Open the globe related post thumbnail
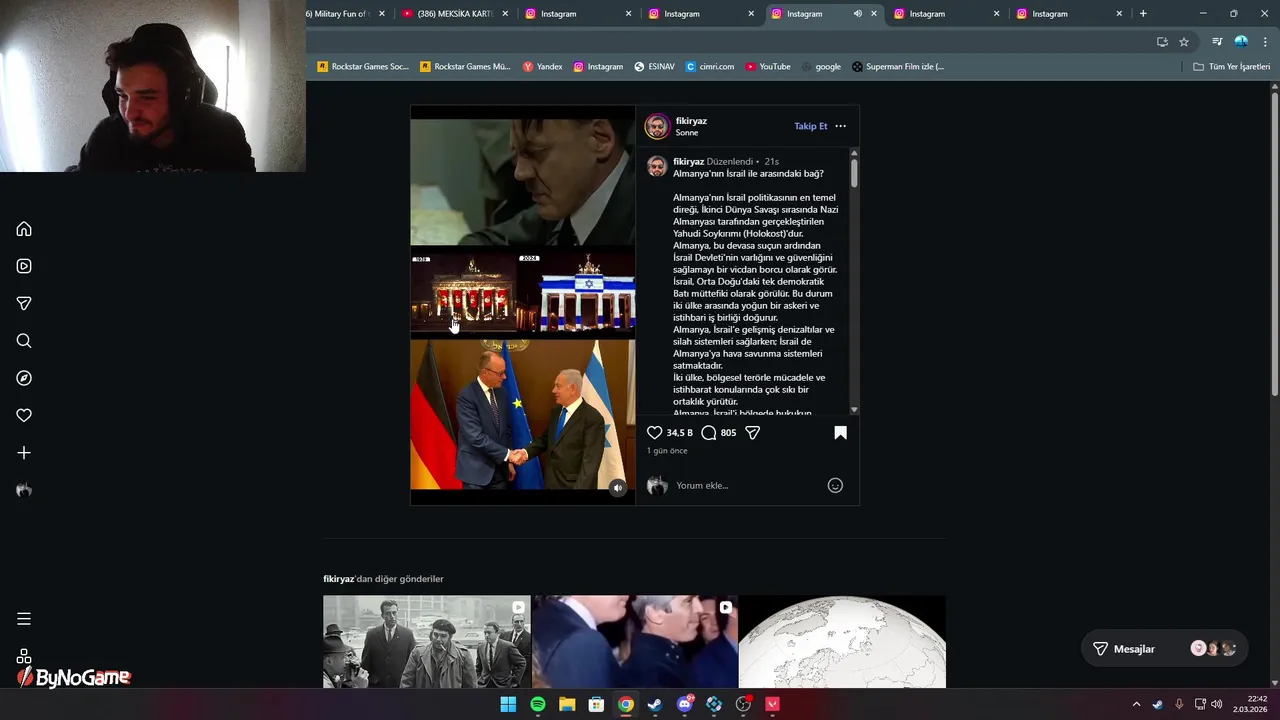Viewport: 1280px width, 720px height. pos(842,642)
